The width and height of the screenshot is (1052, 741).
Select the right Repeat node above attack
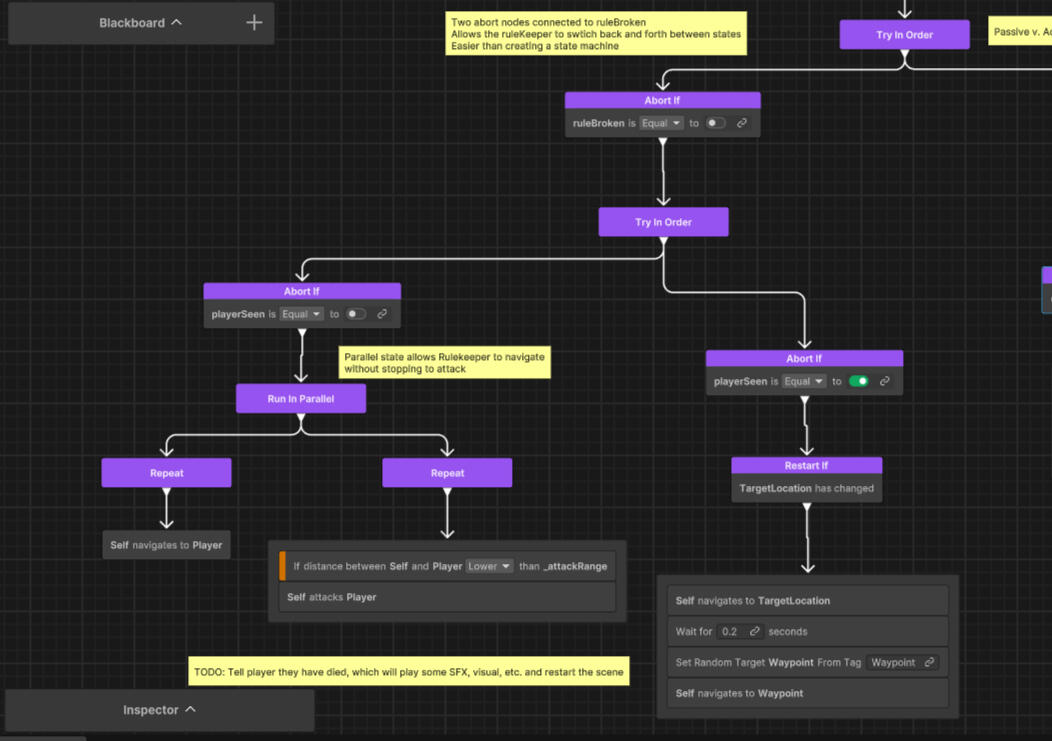click(x=447, y=473)
